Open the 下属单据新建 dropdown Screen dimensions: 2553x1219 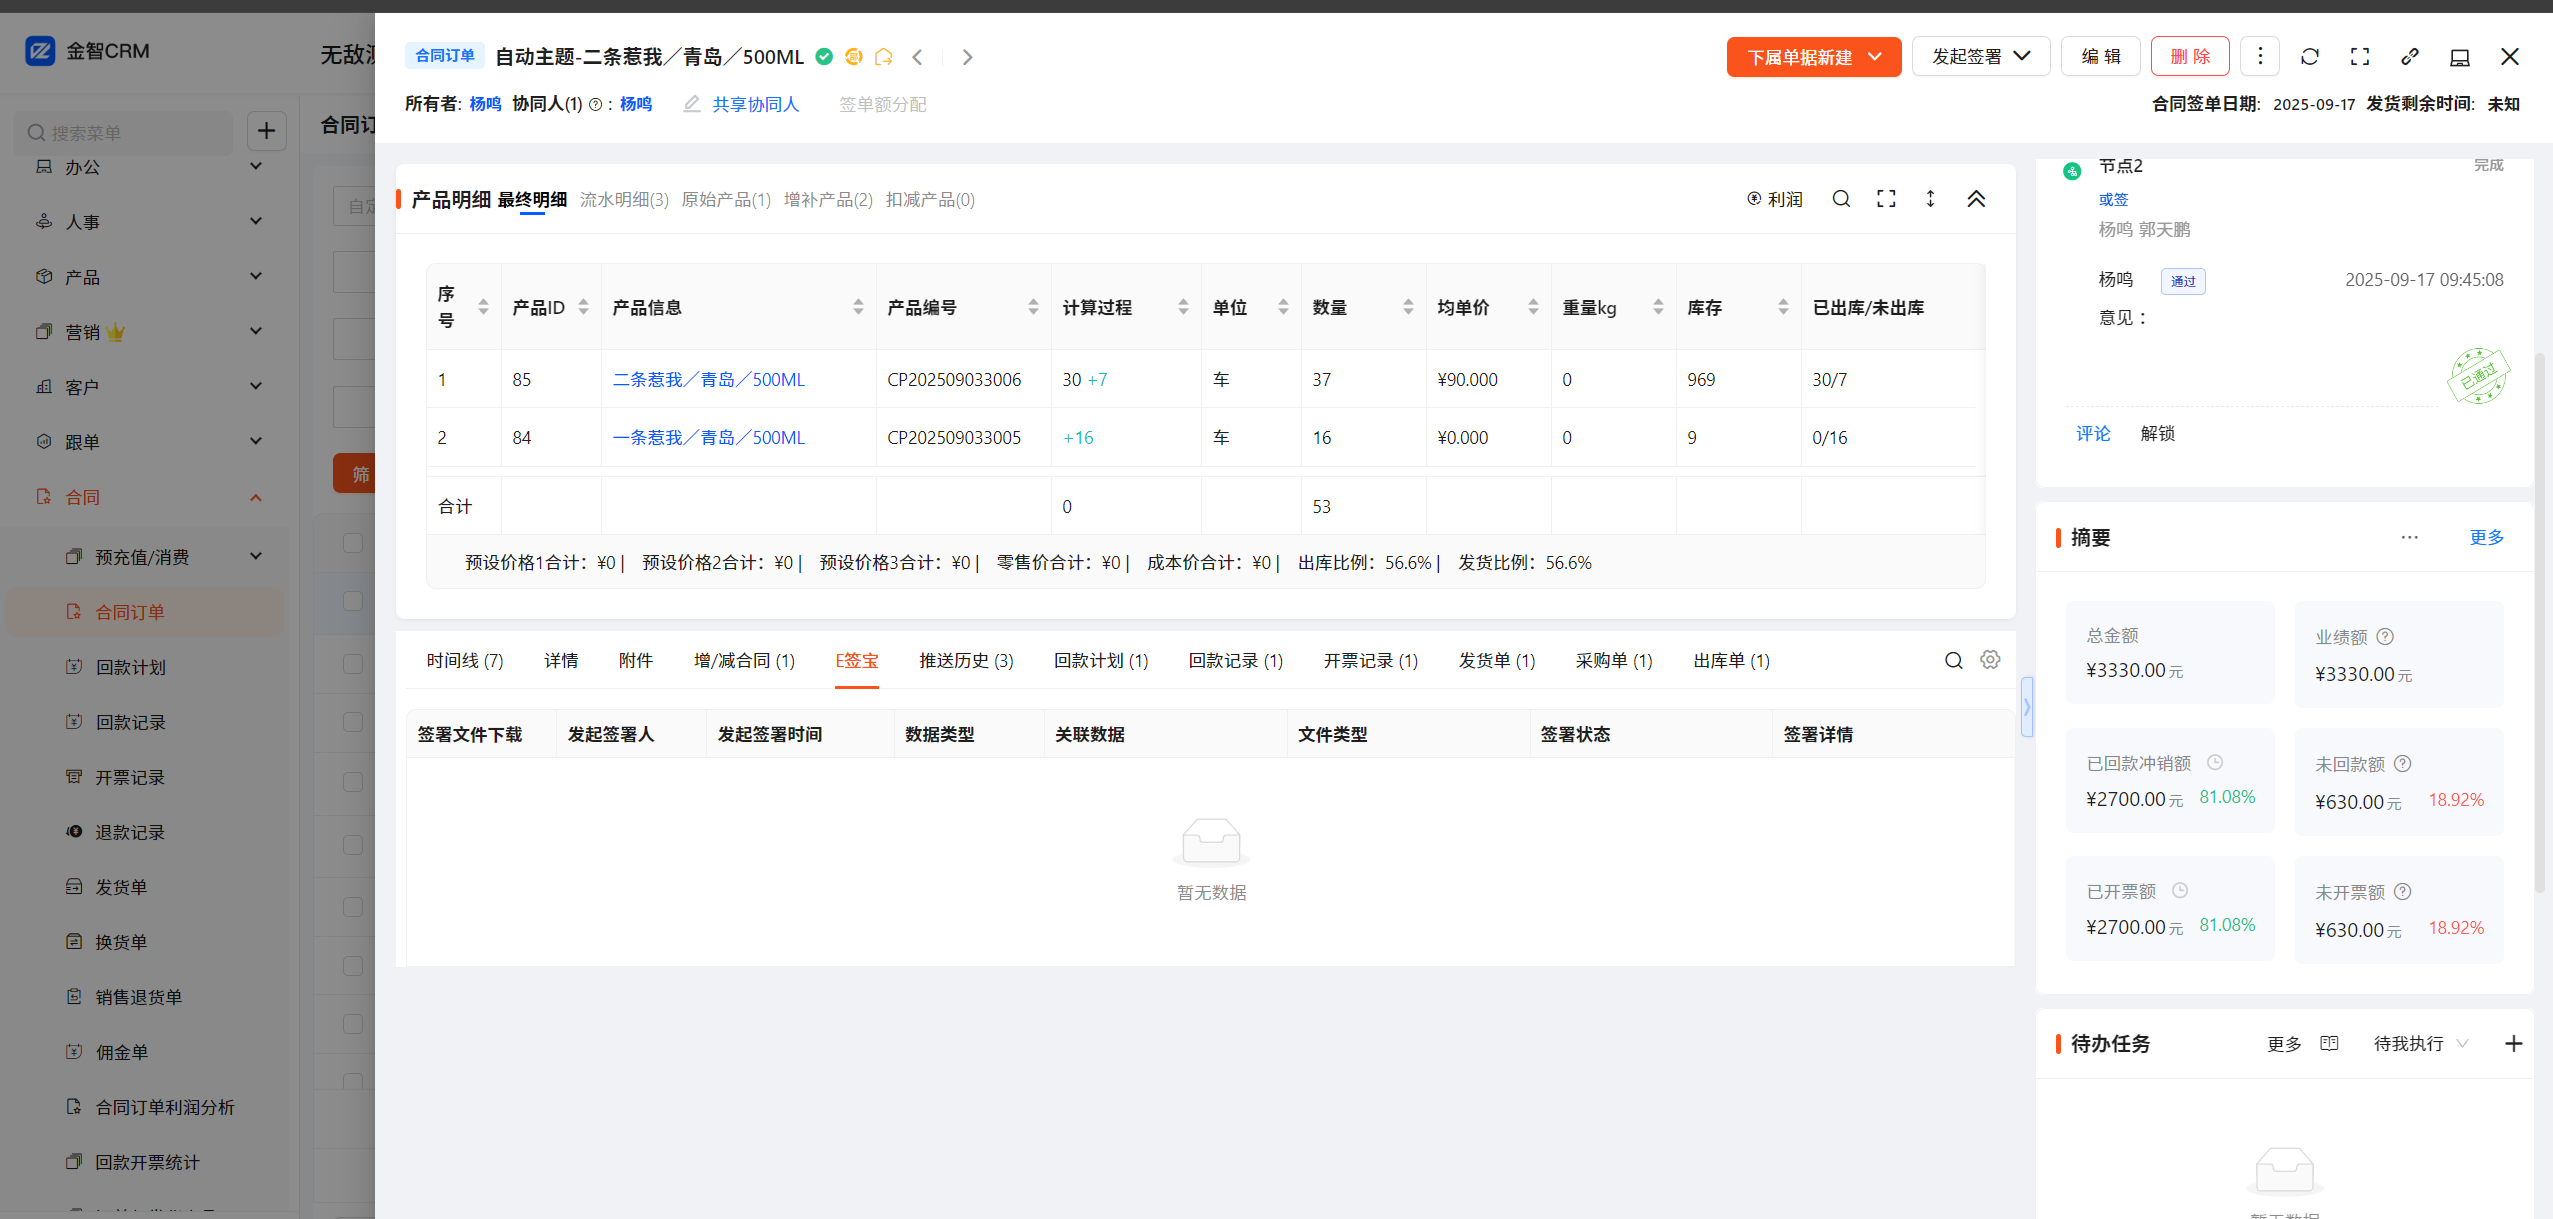pyautogui.click(x=1813, y=57)
